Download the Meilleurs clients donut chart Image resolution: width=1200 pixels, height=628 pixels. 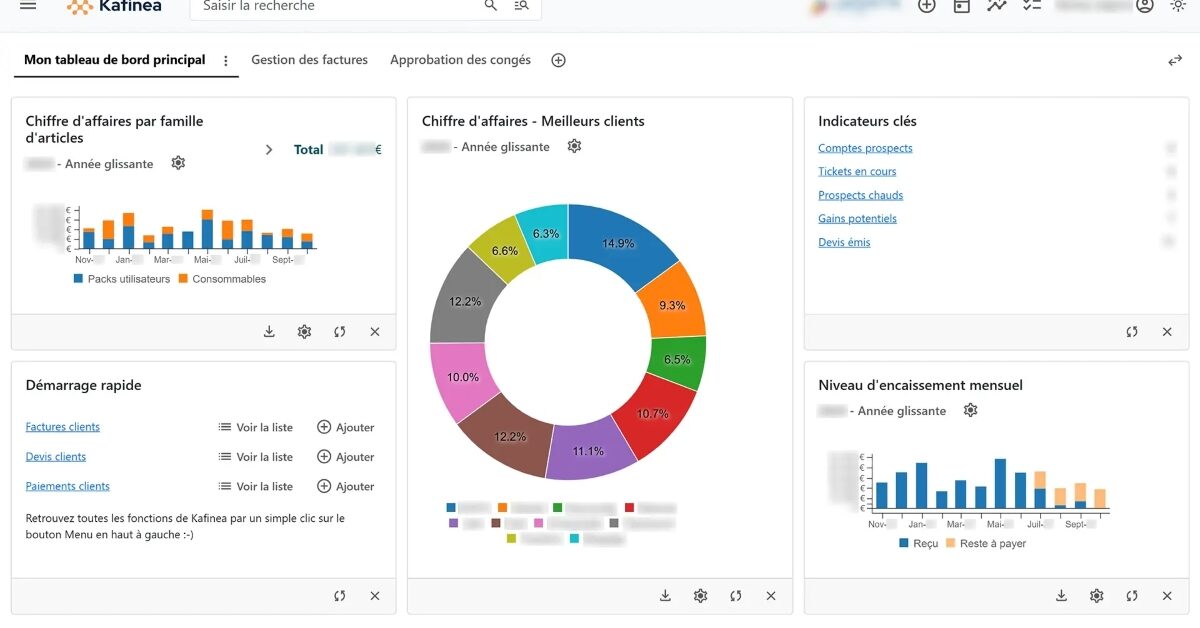[665, 596]
